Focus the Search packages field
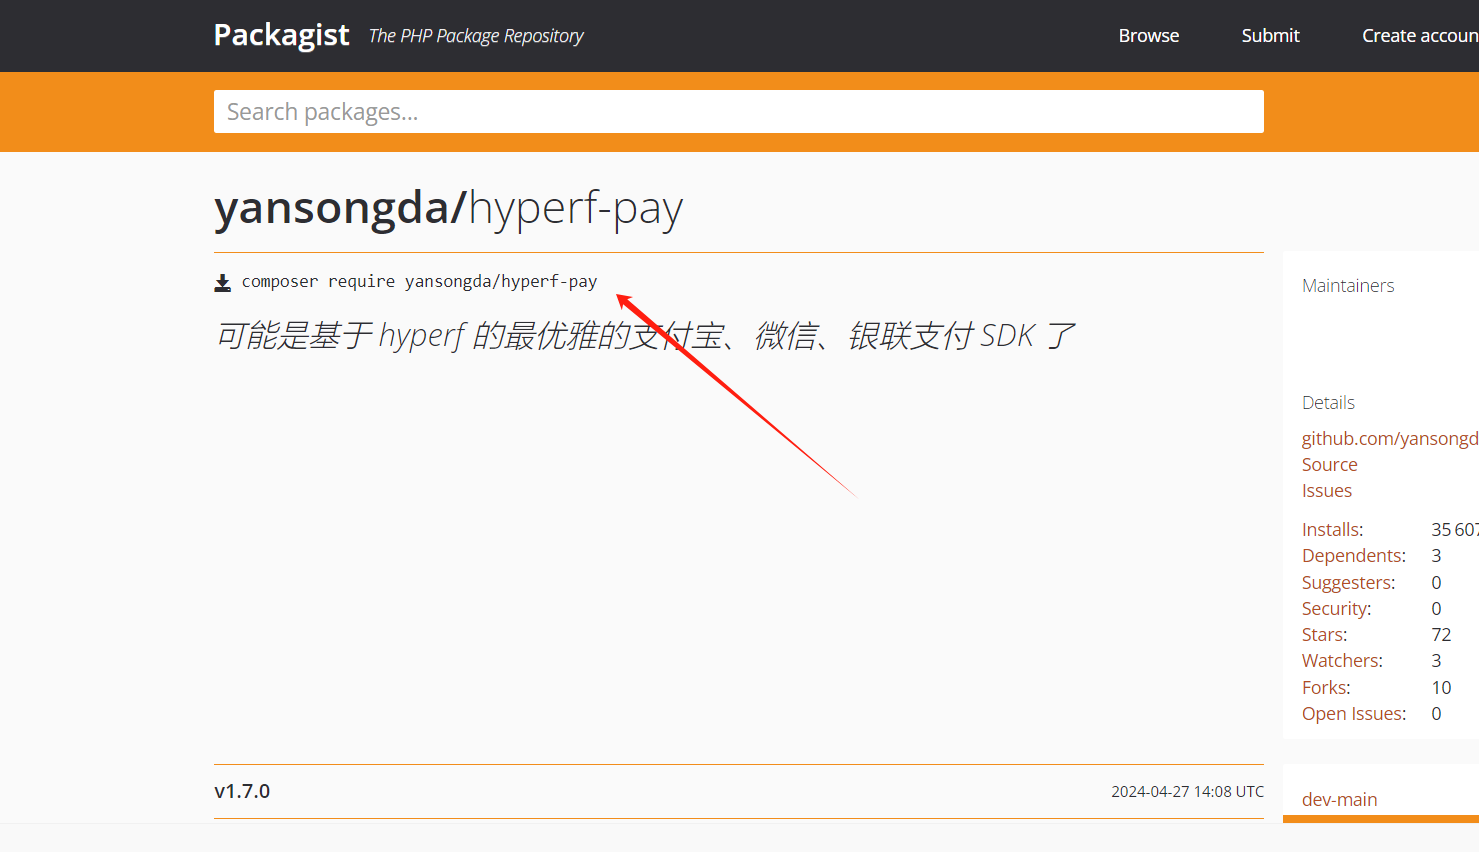1479x852 pixels. pos(738,112)
